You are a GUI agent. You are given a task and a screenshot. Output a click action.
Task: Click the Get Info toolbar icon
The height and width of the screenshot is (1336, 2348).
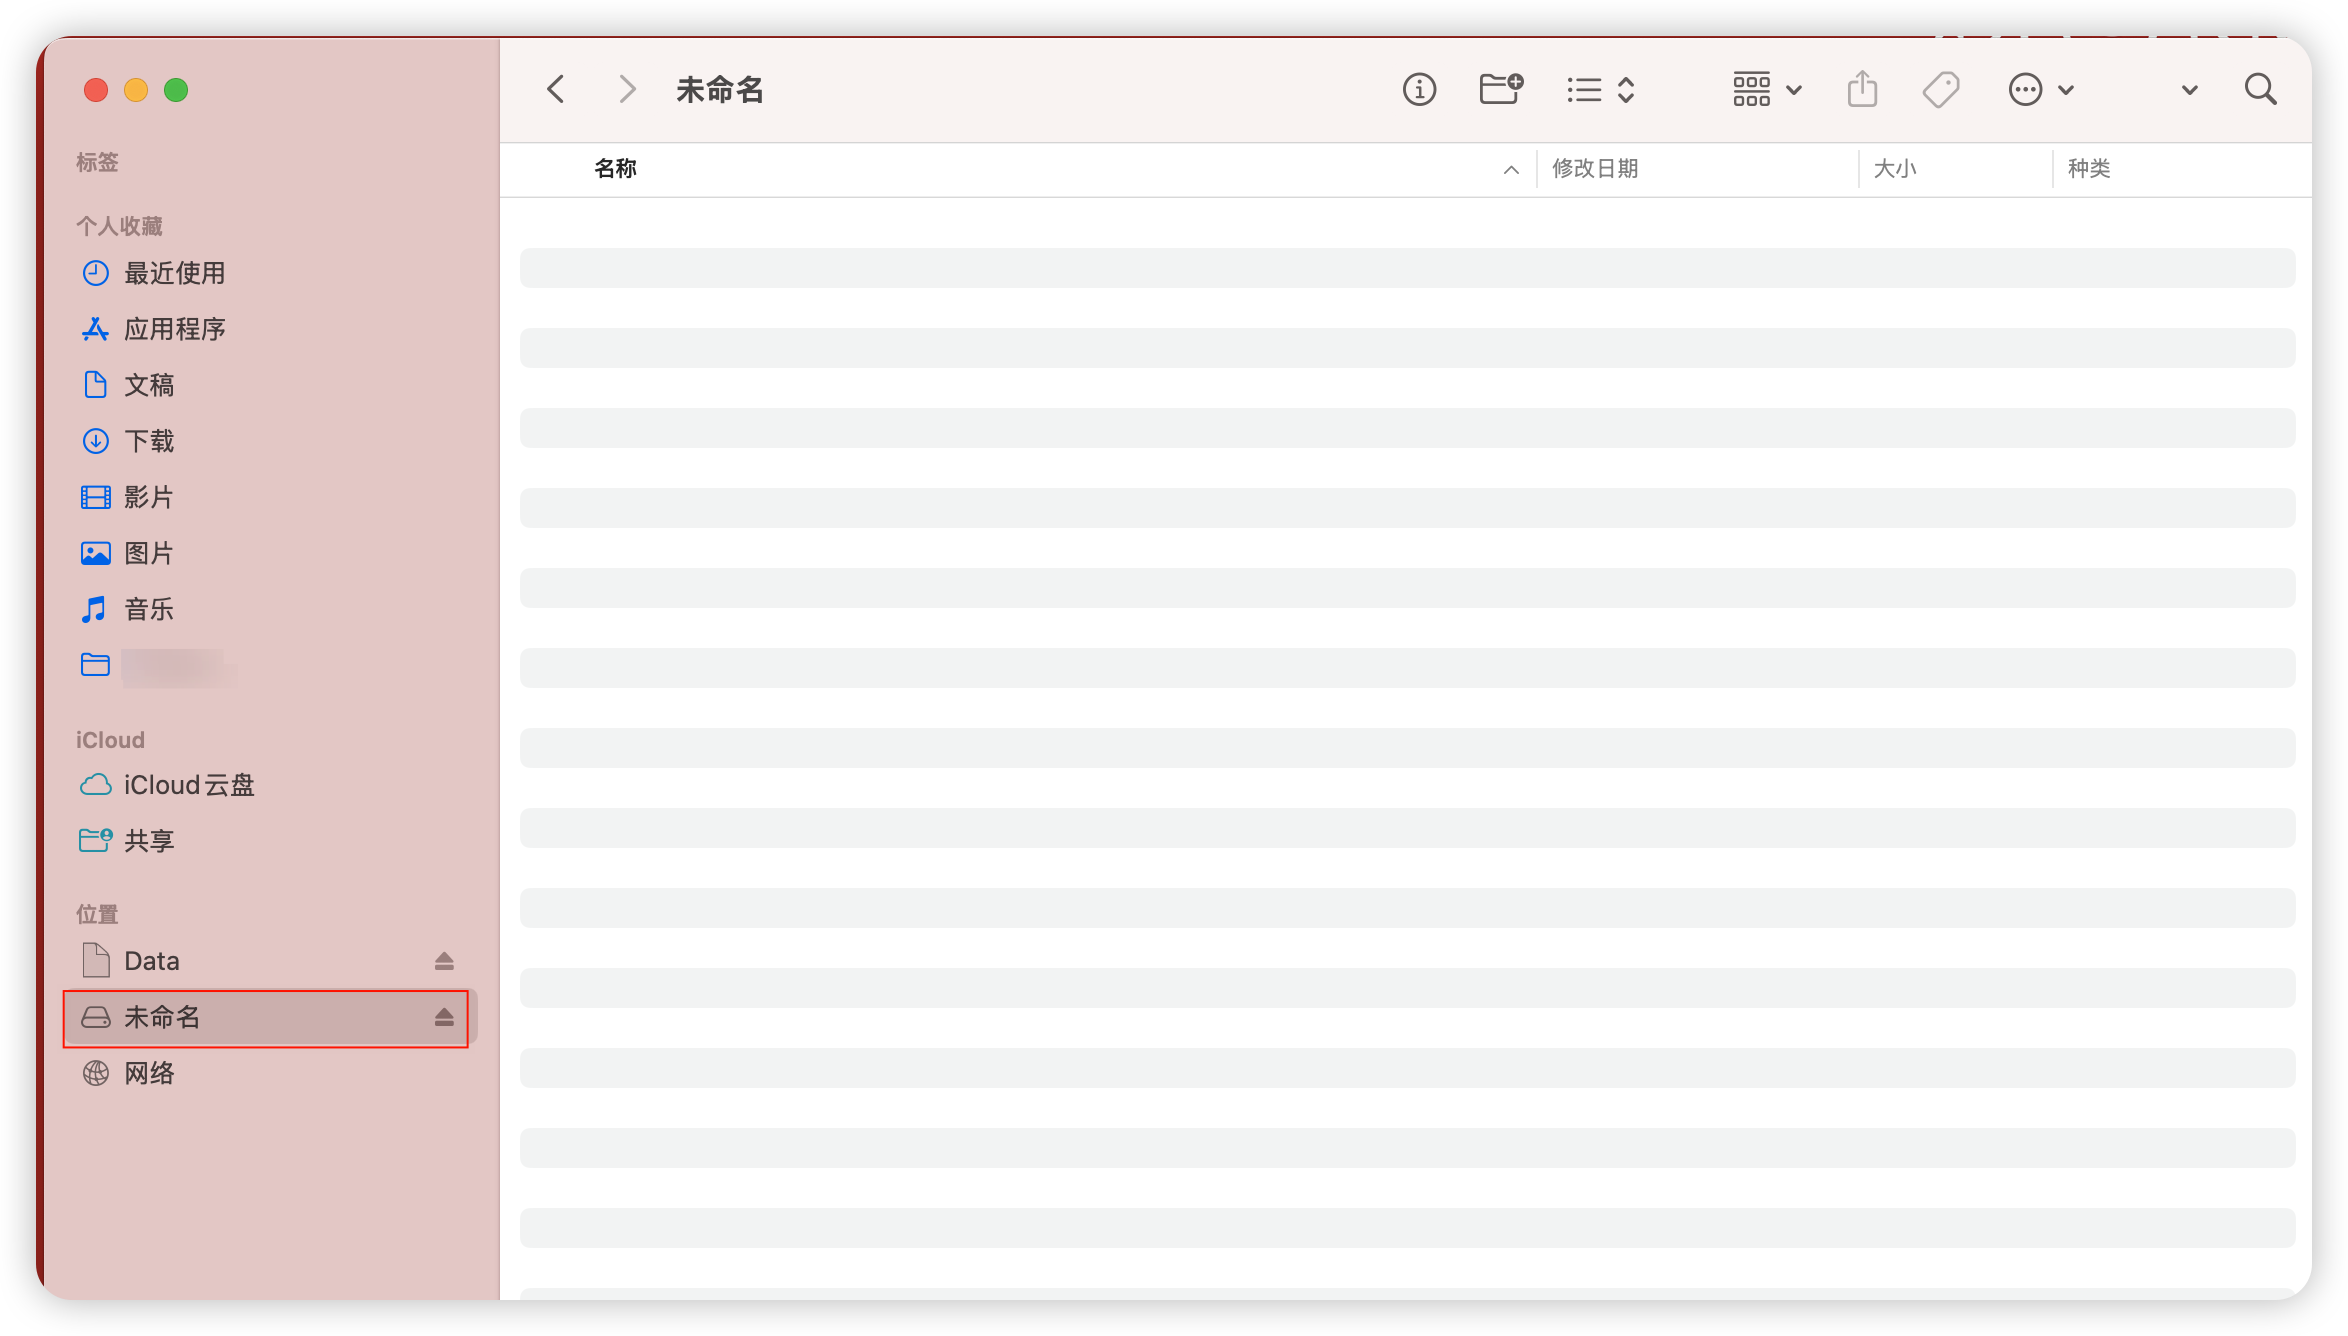(x=1419, y=90)
